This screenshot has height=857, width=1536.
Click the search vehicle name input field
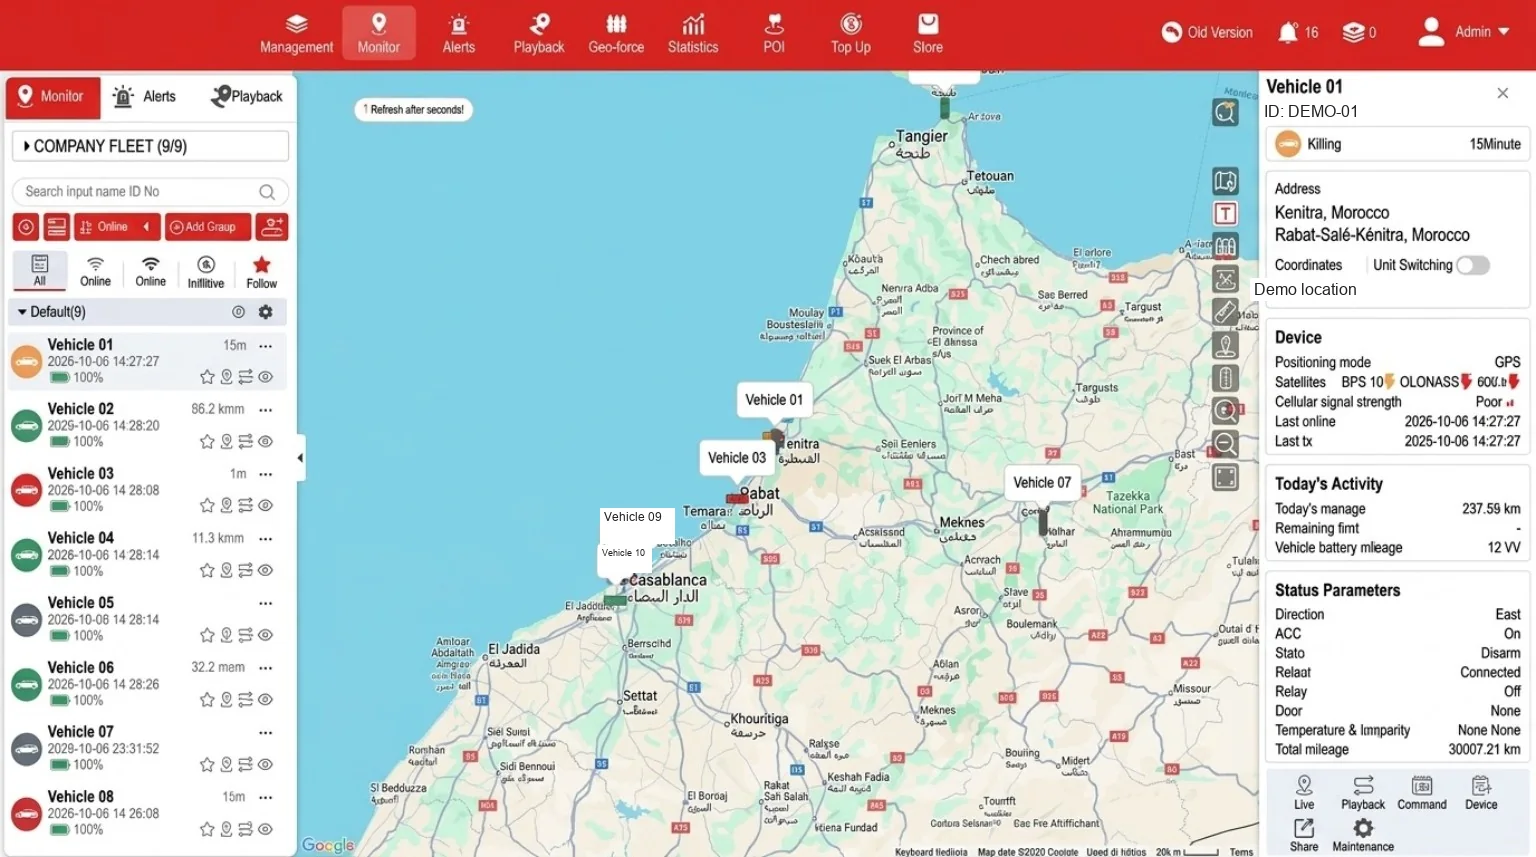click(x=150, y=191)
